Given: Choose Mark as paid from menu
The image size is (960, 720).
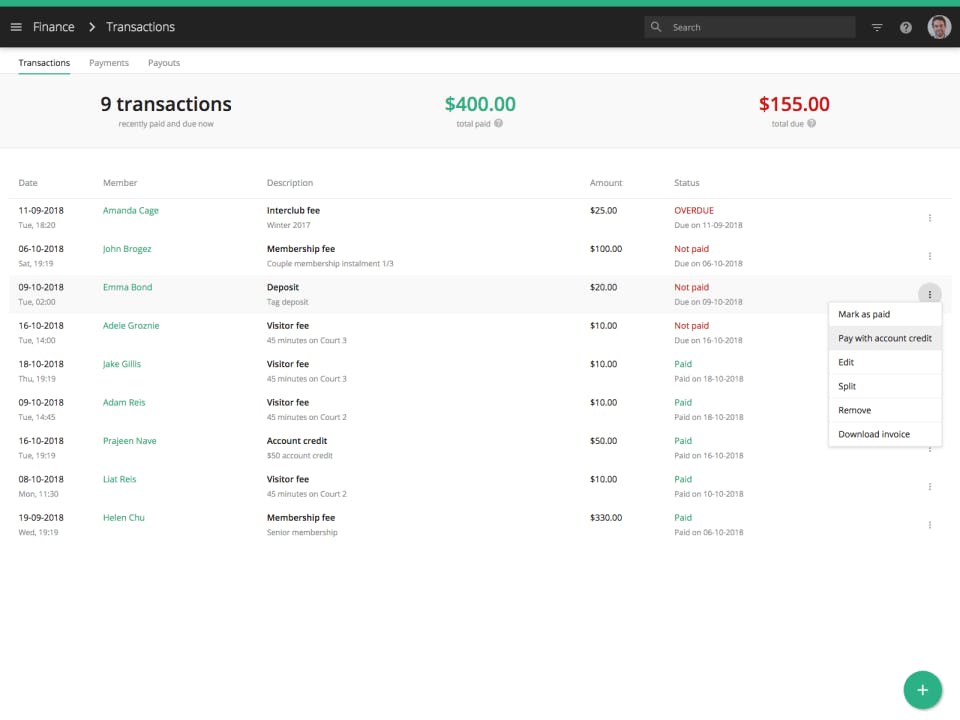Looking at the screenshot, I should click(885, 314).
